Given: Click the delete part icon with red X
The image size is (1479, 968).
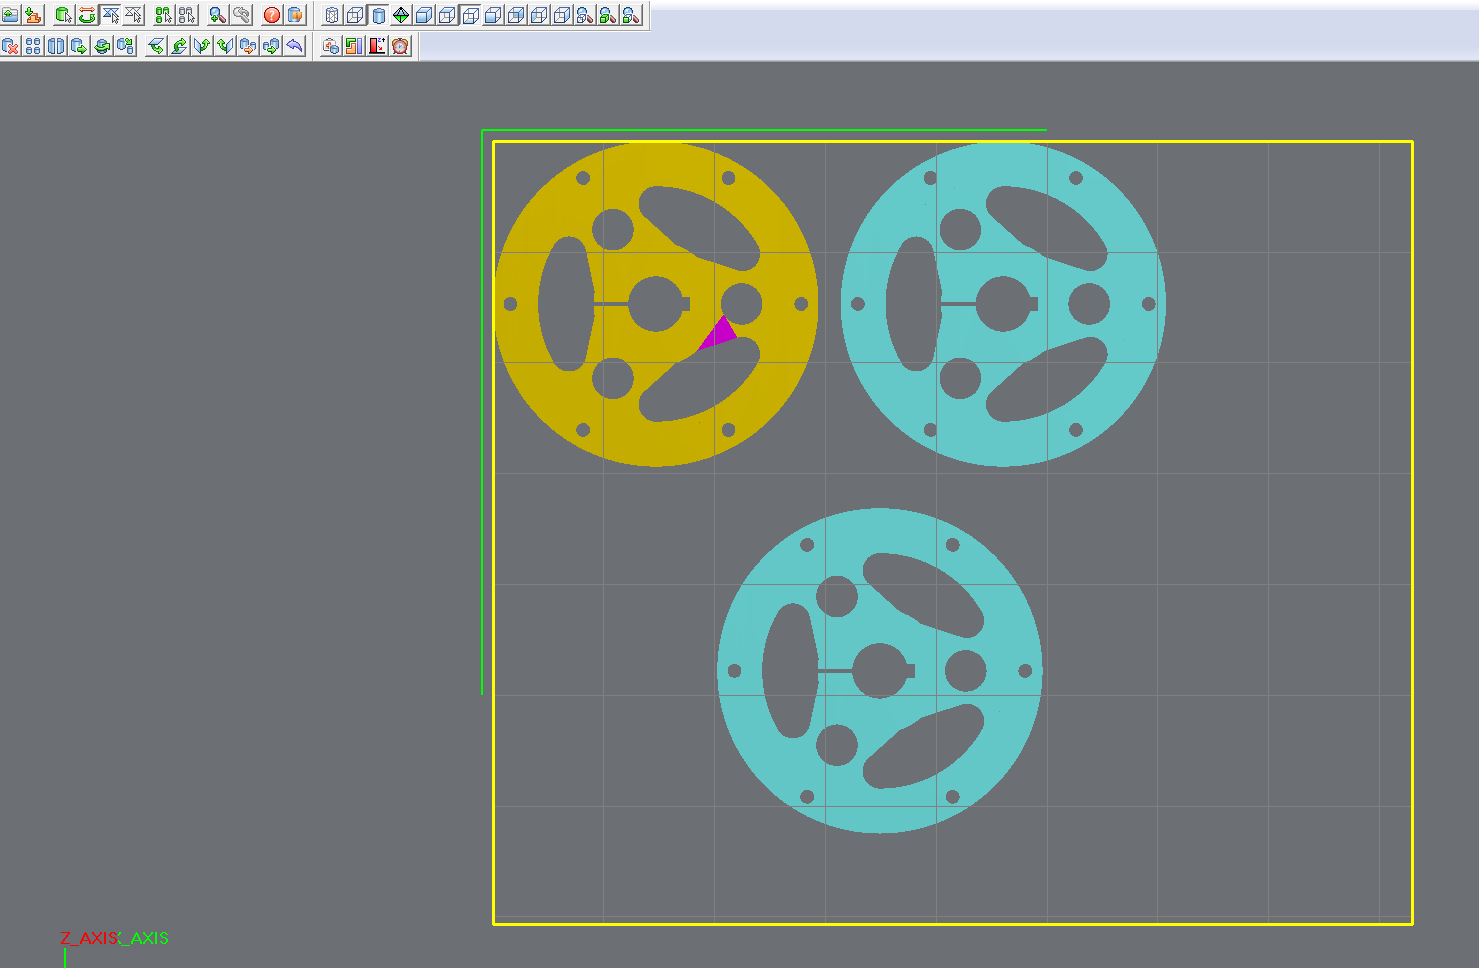Looking at the screenshot, I should (10, 46).
